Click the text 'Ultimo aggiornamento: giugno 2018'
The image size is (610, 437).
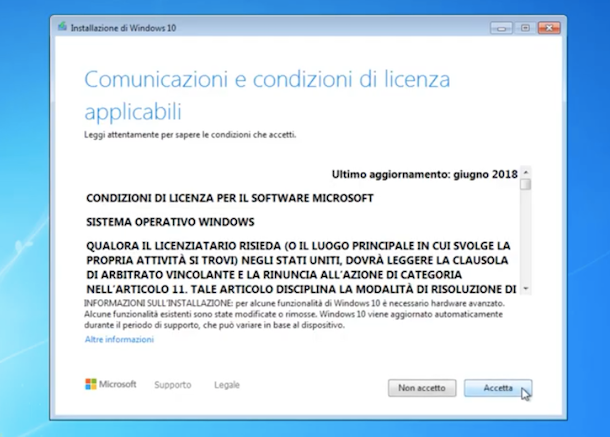pyautogui.click(x=424, y=174)
